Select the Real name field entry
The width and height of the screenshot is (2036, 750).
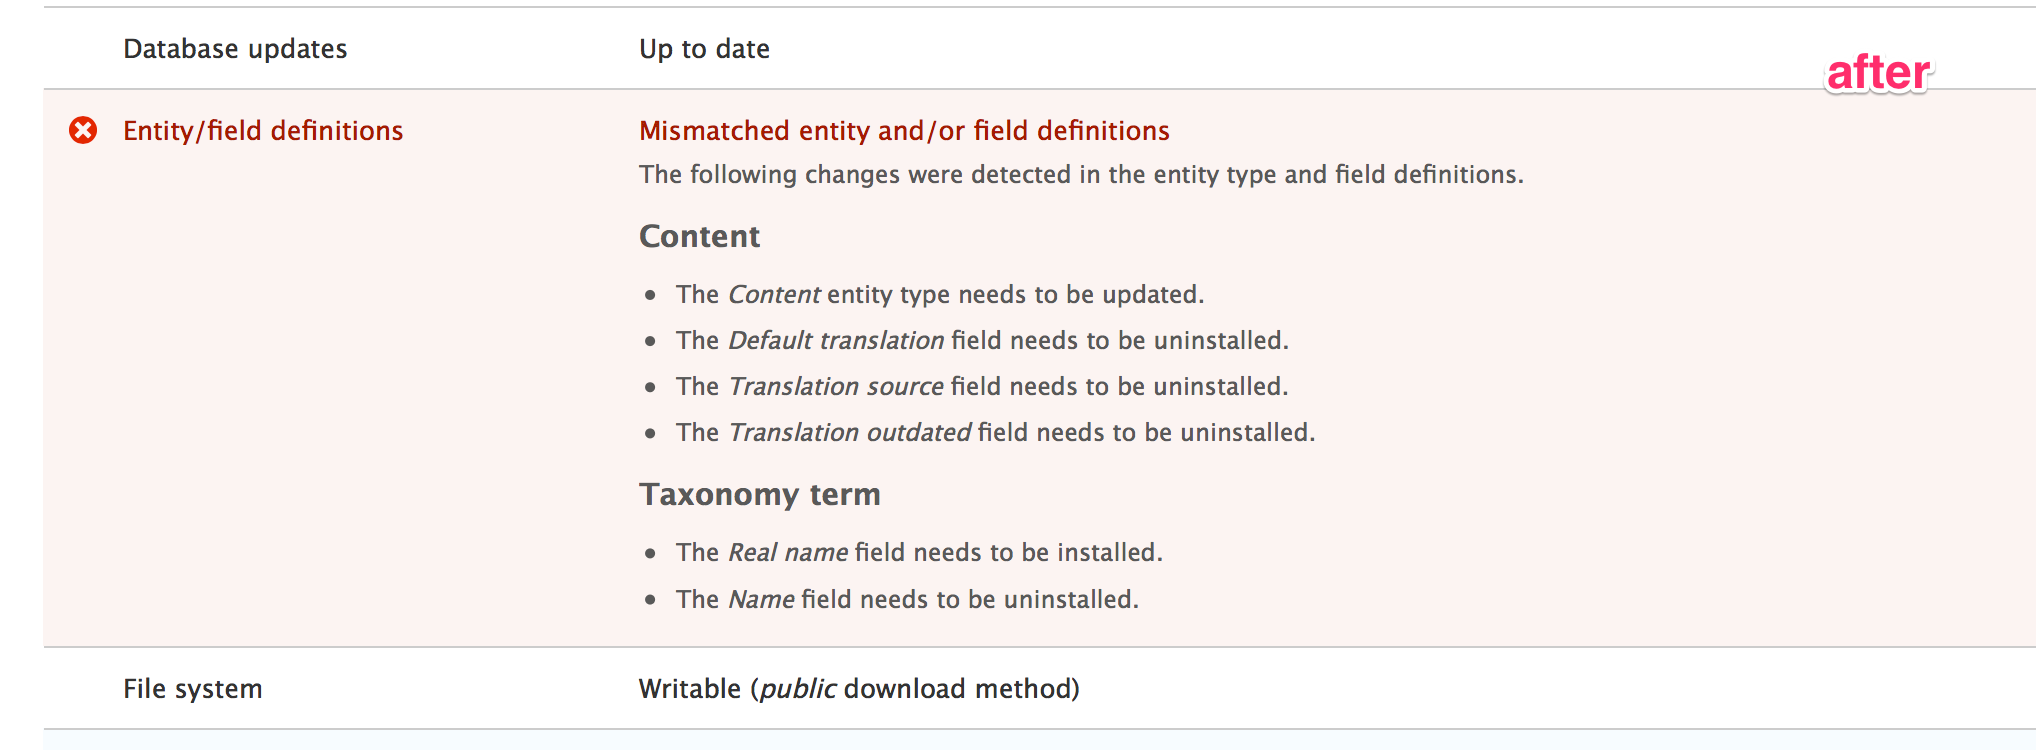point(919,552)
